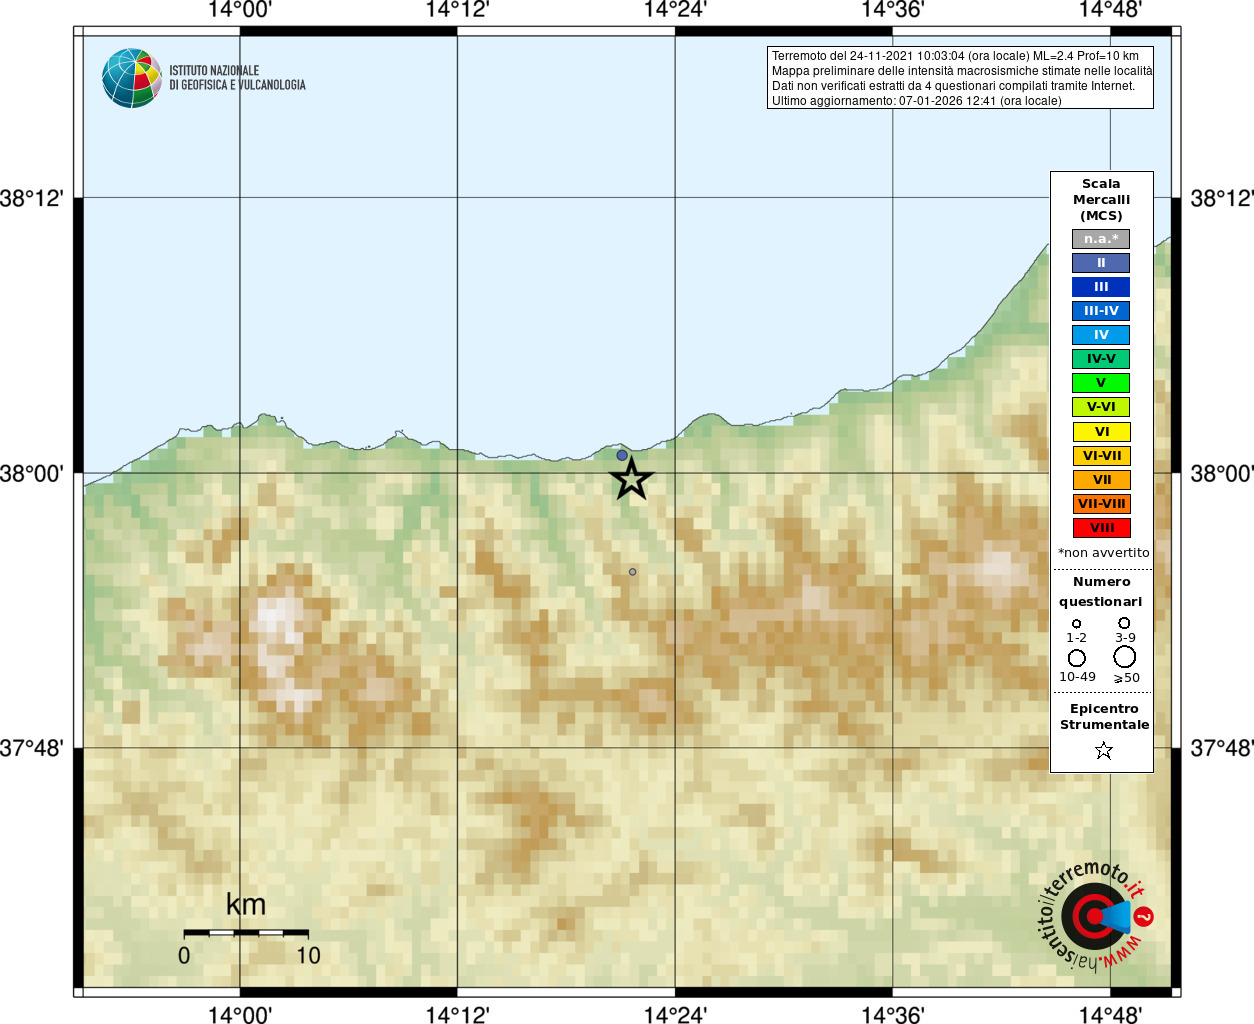1254x1024 pixels.
Task: Click the blue intensity II circle near coast
Action: (622, 455)
